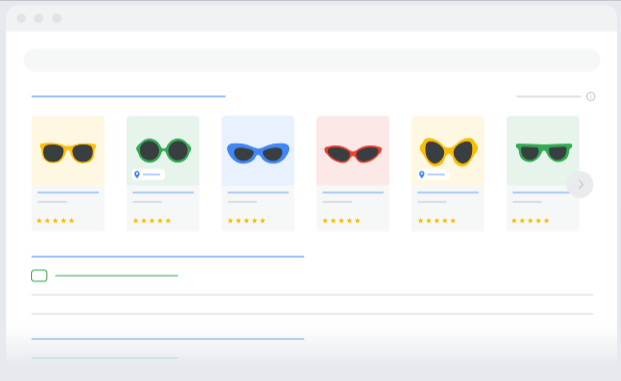Click star rating under green round sunglasses
Viewport: 621px width, 381px height.
click(152, 221)
